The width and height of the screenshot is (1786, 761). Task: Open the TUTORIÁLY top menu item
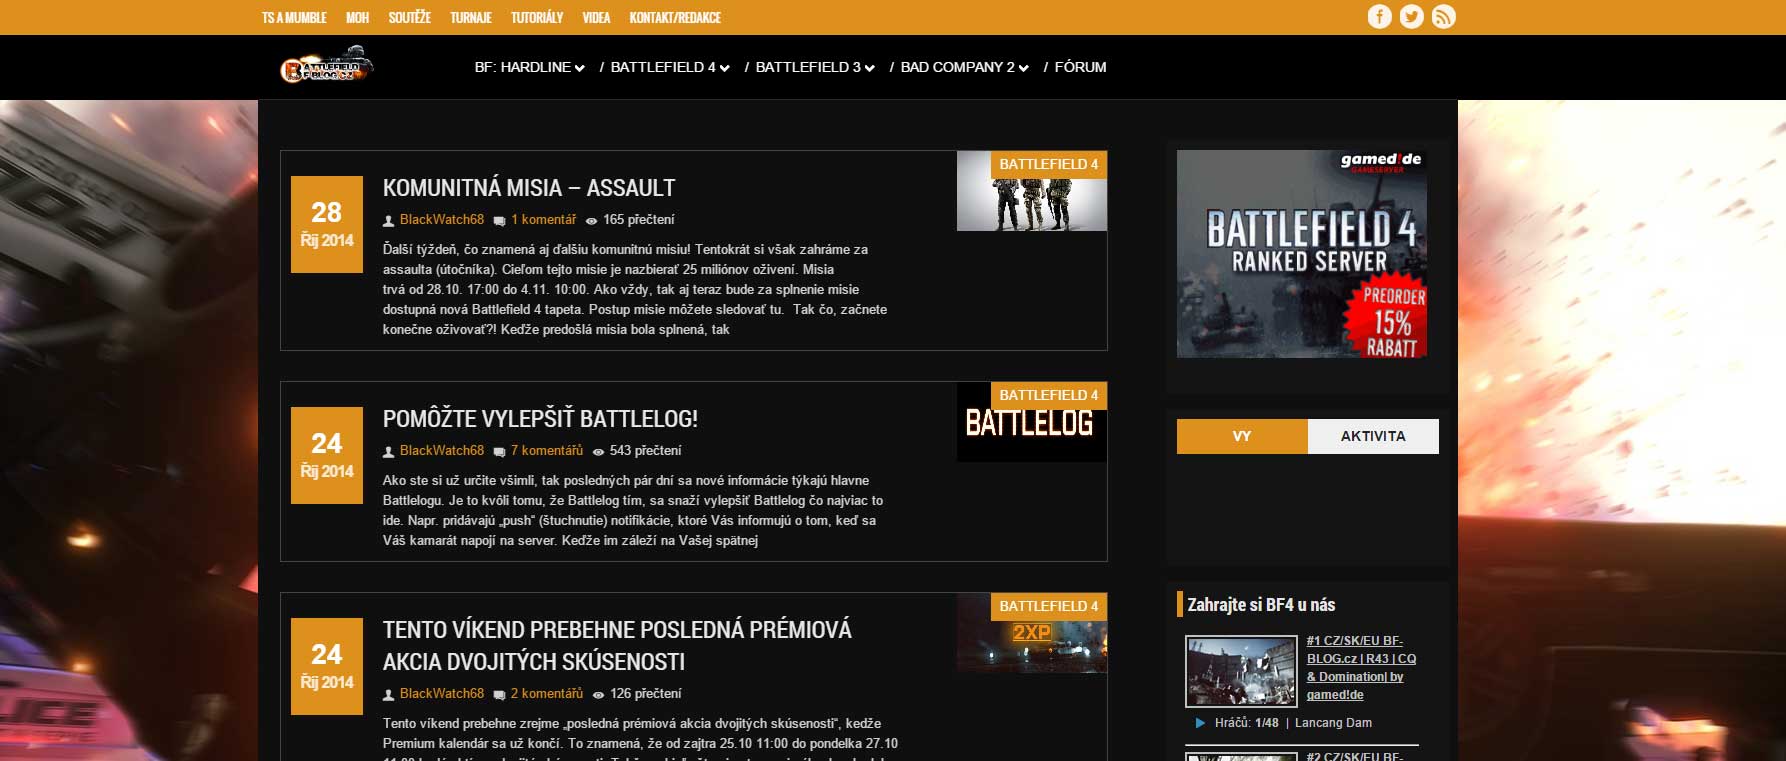coord(537,17)
